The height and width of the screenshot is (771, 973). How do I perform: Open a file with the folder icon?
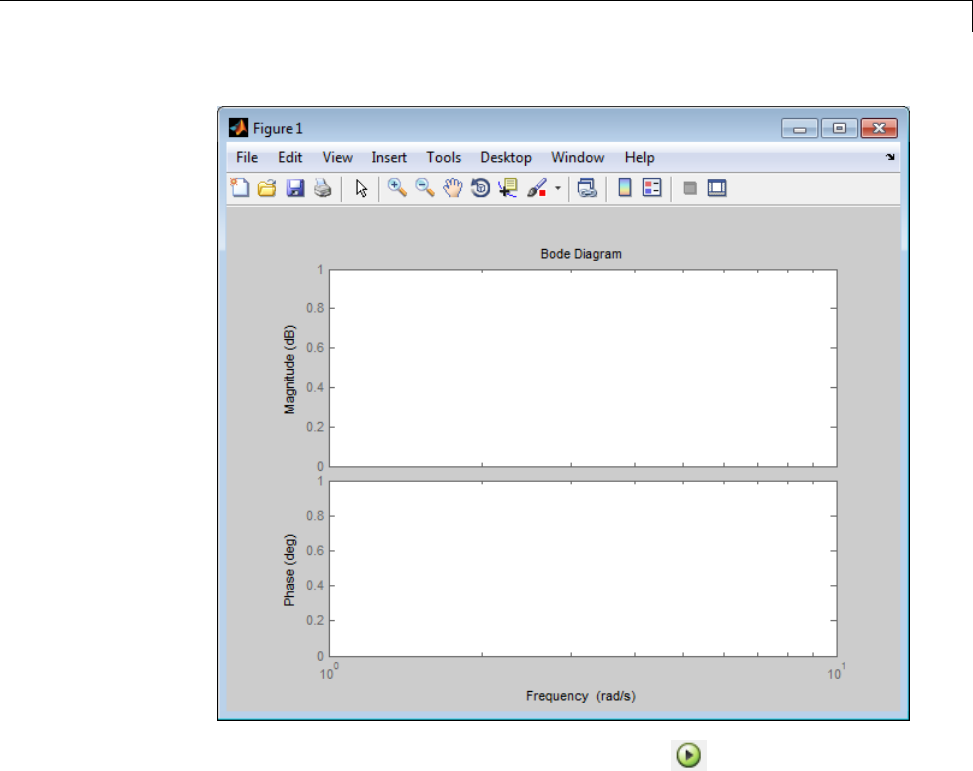click(x=267, y=187)
